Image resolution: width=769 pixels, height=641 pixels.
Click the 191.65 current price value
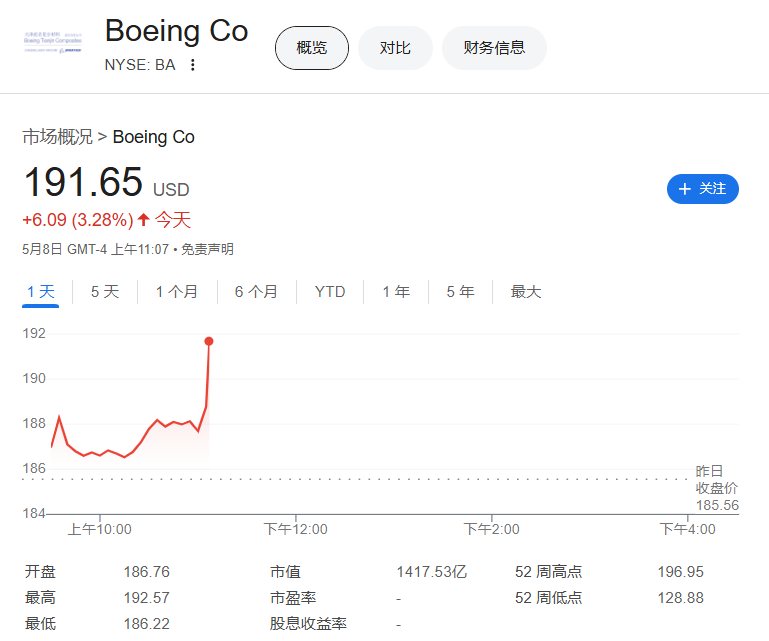point(83,182)
